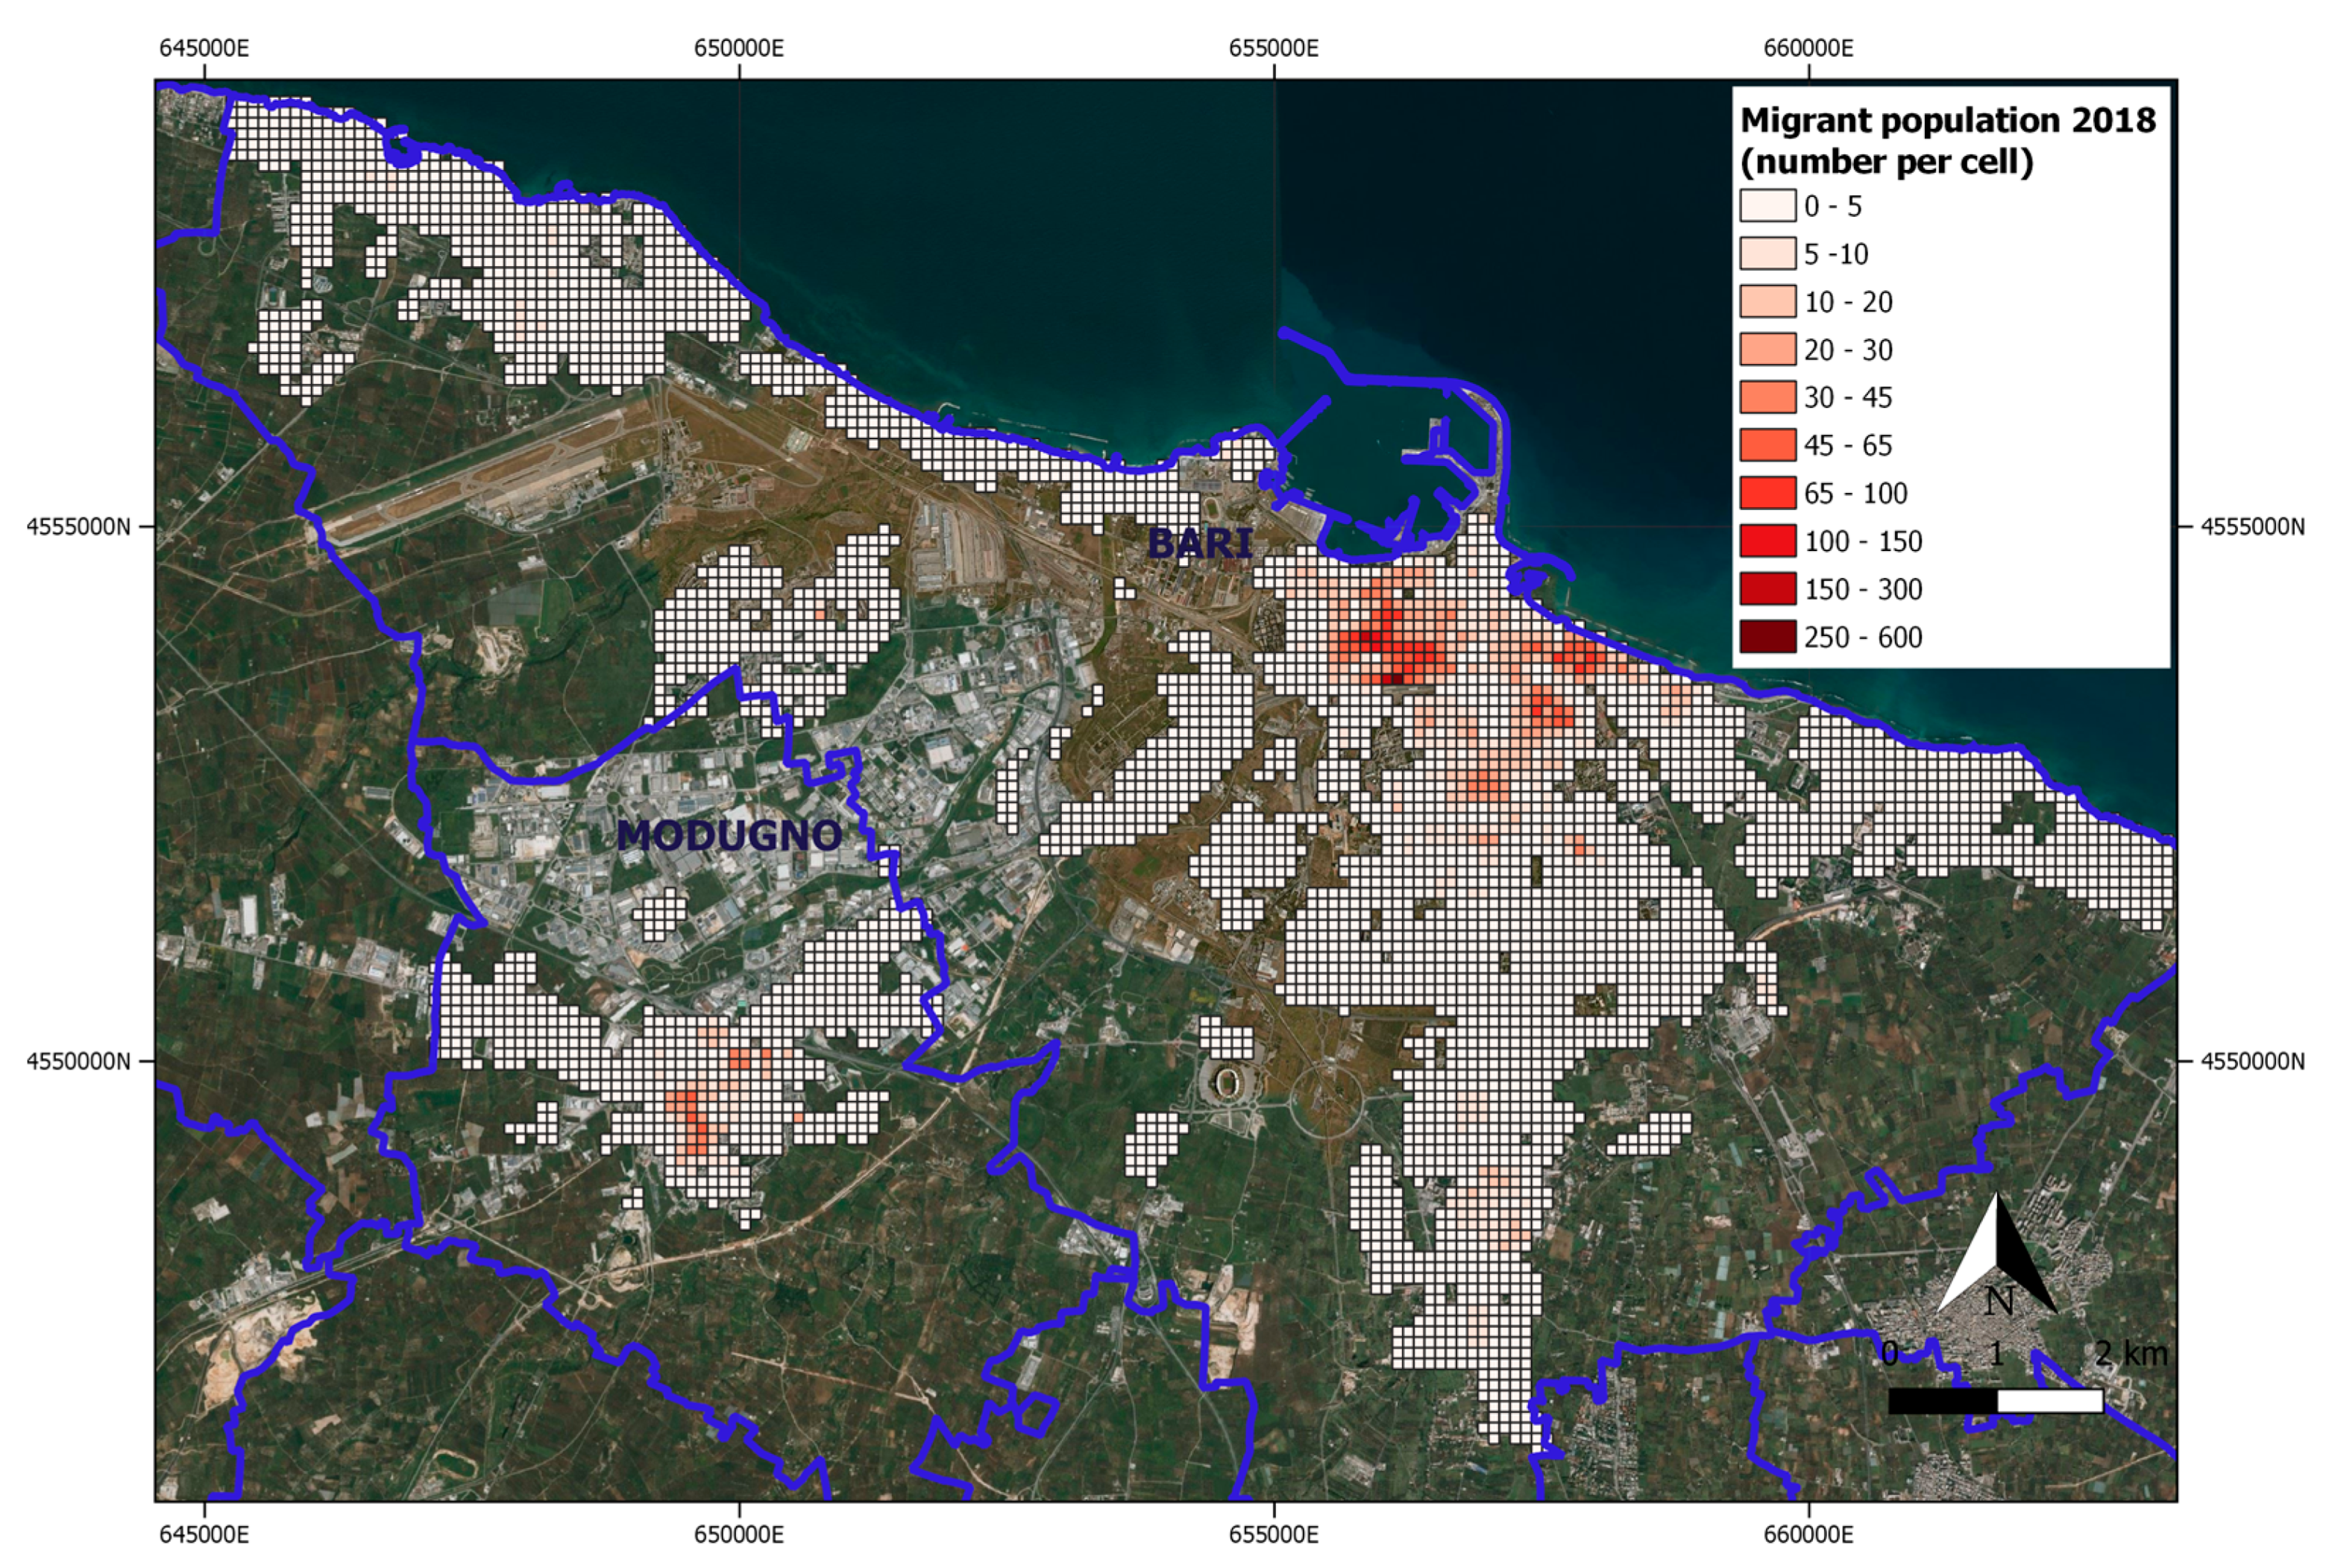Click the white segment of scale bar

pos(2050,1401)
